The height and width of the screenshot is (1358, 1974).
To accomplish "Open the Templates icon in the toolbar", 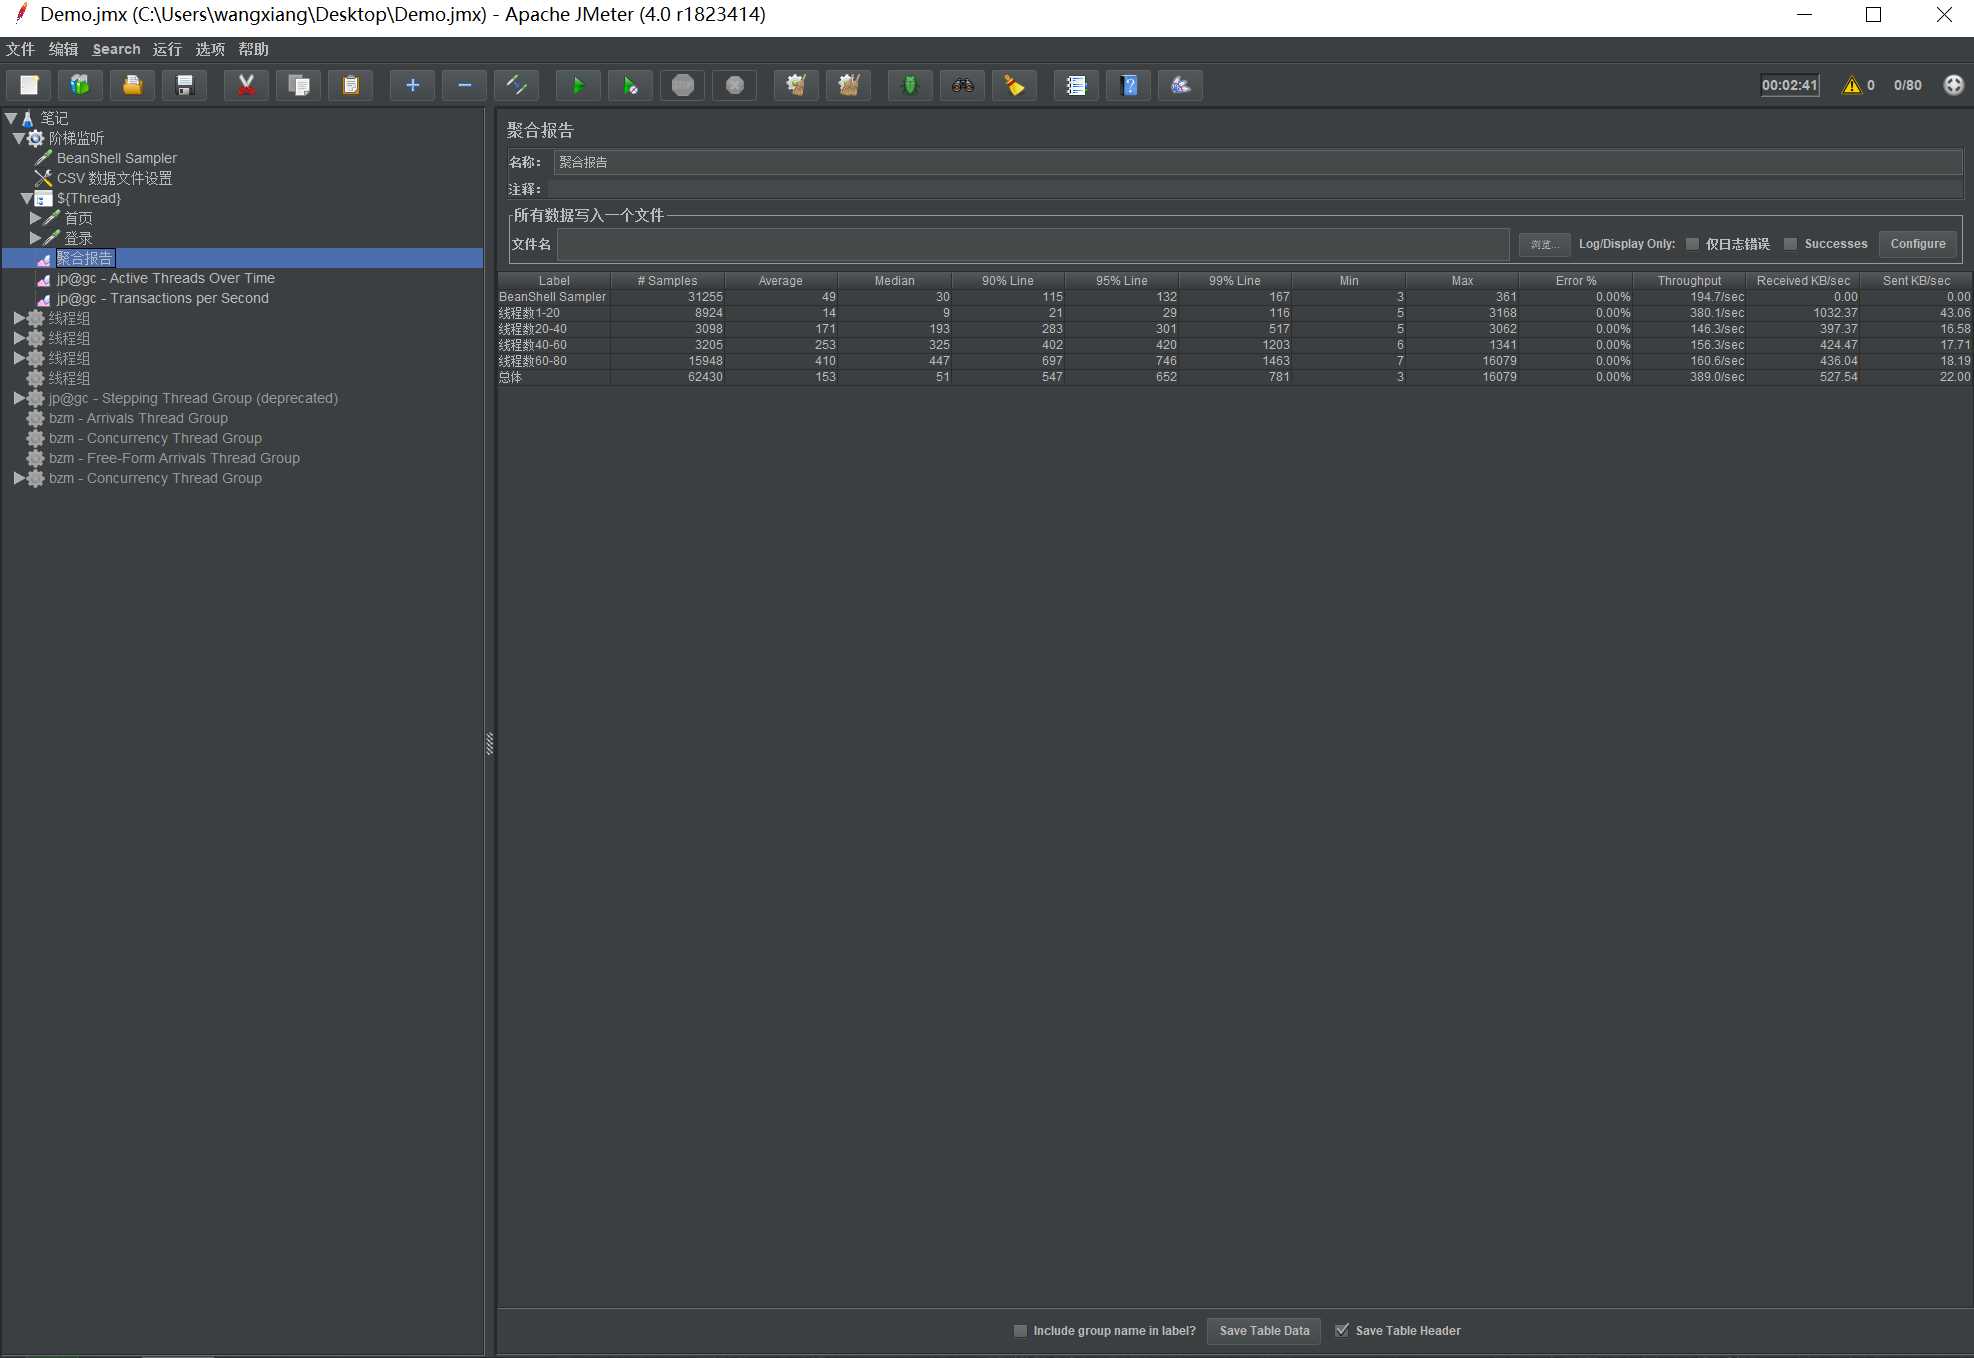I will [x=81, y=85].
